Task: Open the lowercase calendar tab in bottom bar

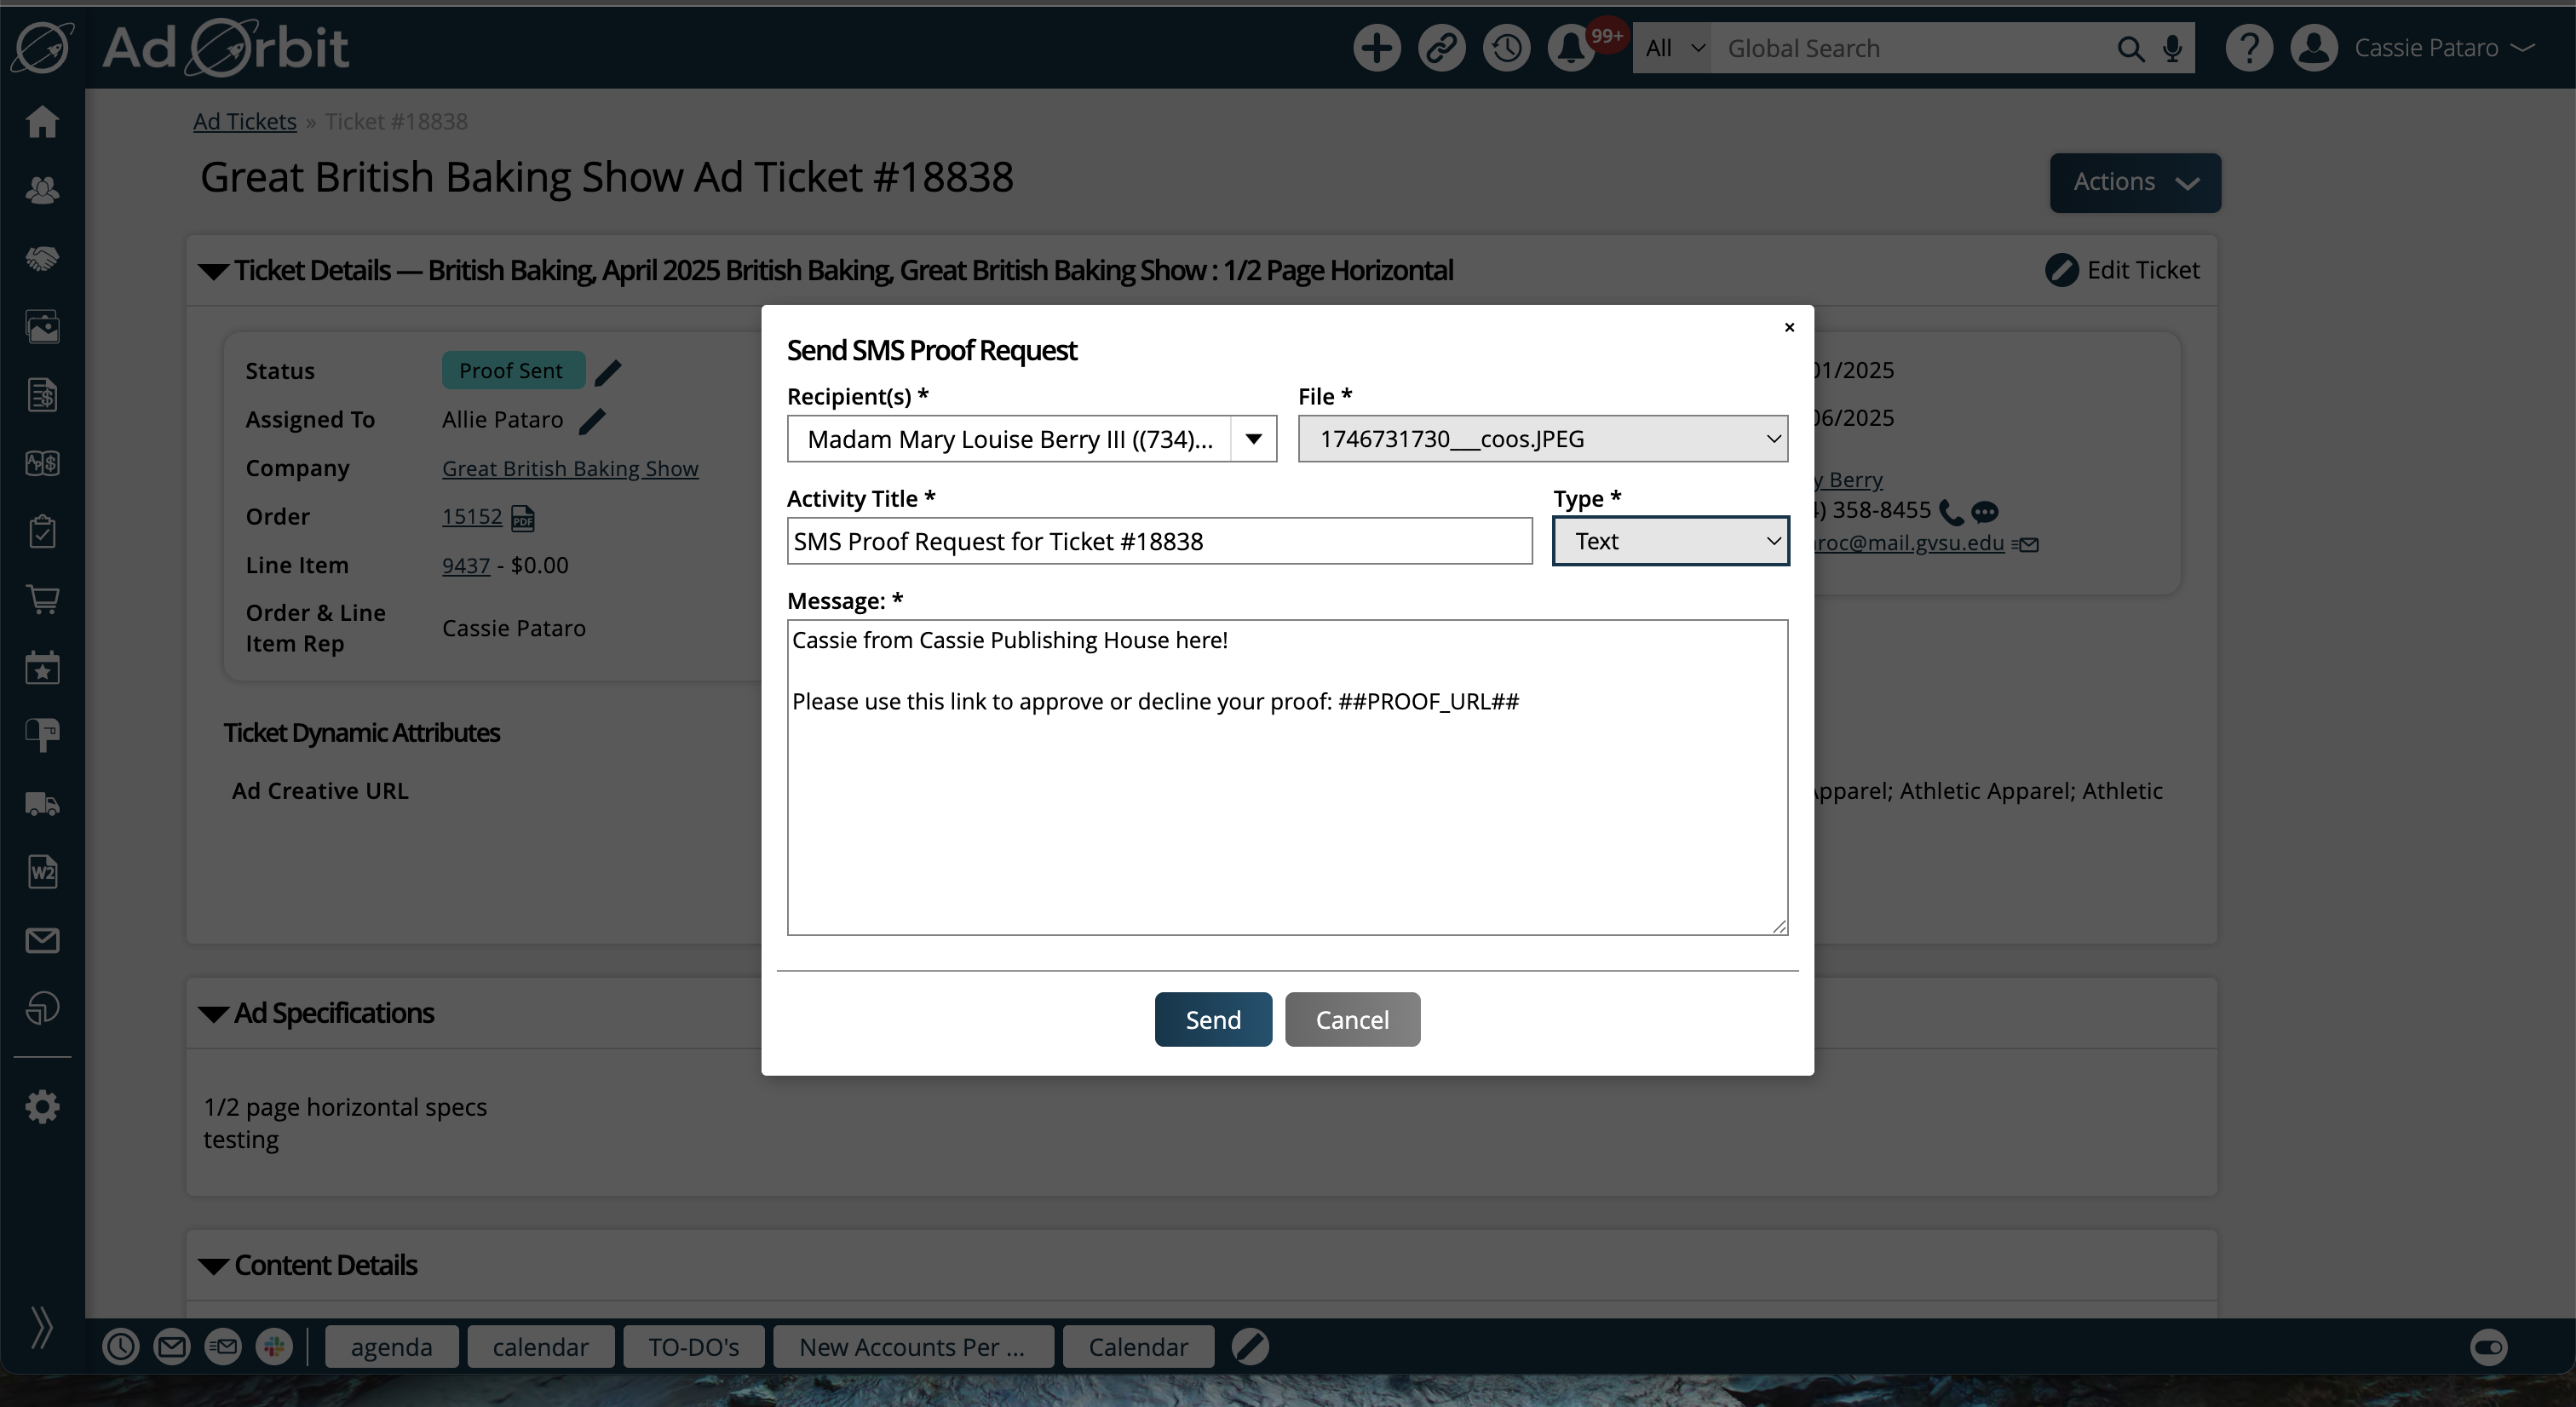Action: (540, 1346)
